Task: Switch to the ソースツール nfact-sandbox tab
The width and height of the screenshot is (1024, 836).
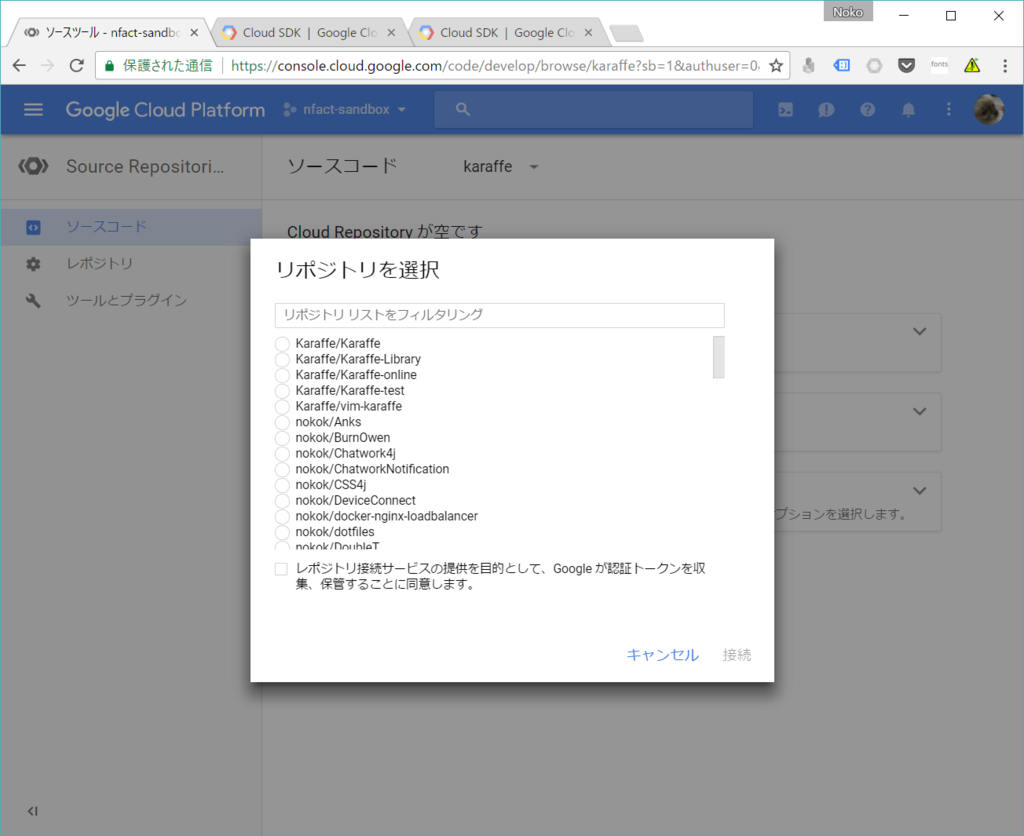Action: (x=108, y=32)
